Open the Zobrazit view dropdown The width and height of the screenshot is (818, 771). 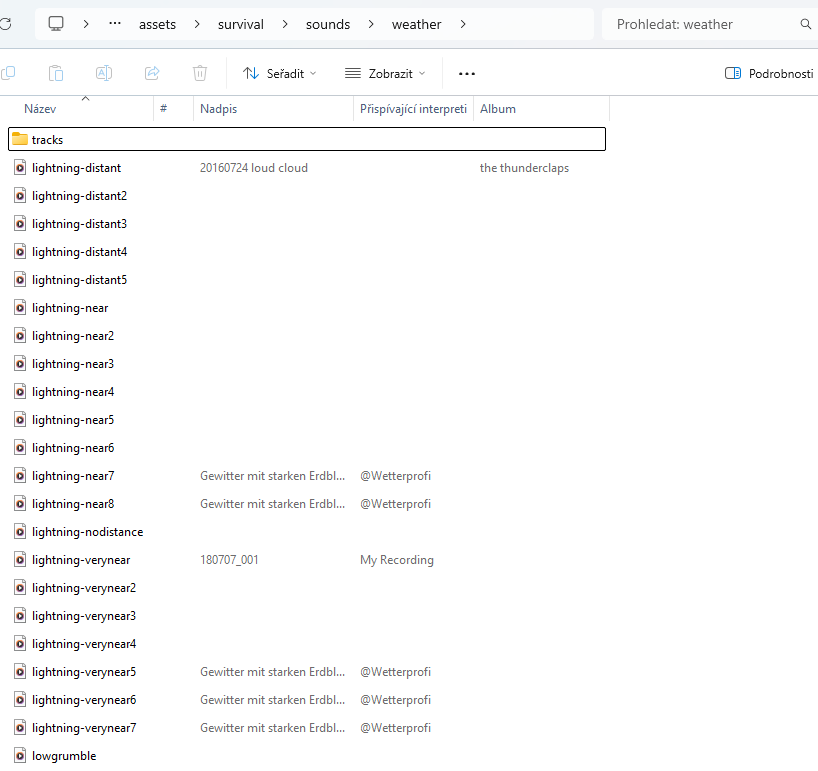pos(385,73)
